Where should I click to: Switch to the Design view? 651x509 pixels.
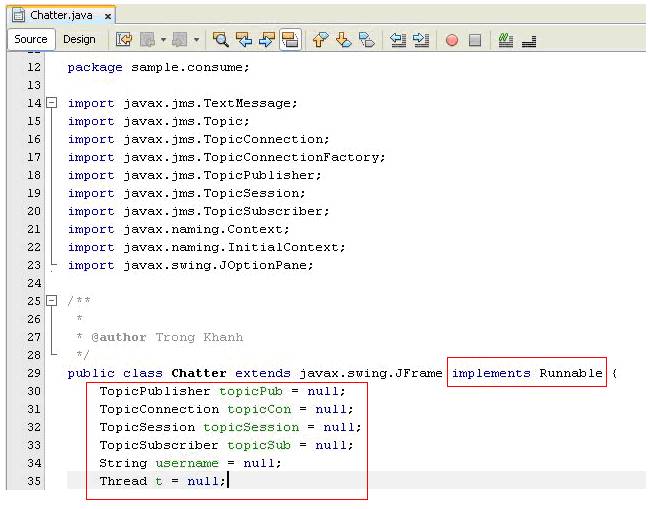[x=79, y=39]
